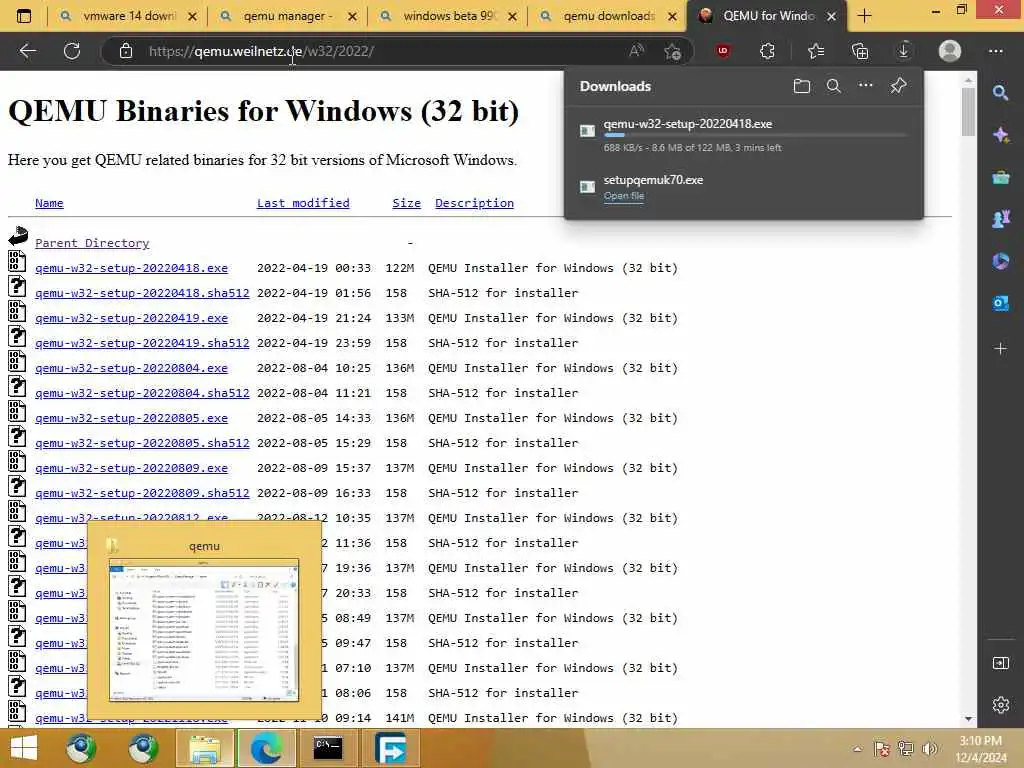Pin the Downloads panel
The image size is (1024, 768).
point(899,86)
